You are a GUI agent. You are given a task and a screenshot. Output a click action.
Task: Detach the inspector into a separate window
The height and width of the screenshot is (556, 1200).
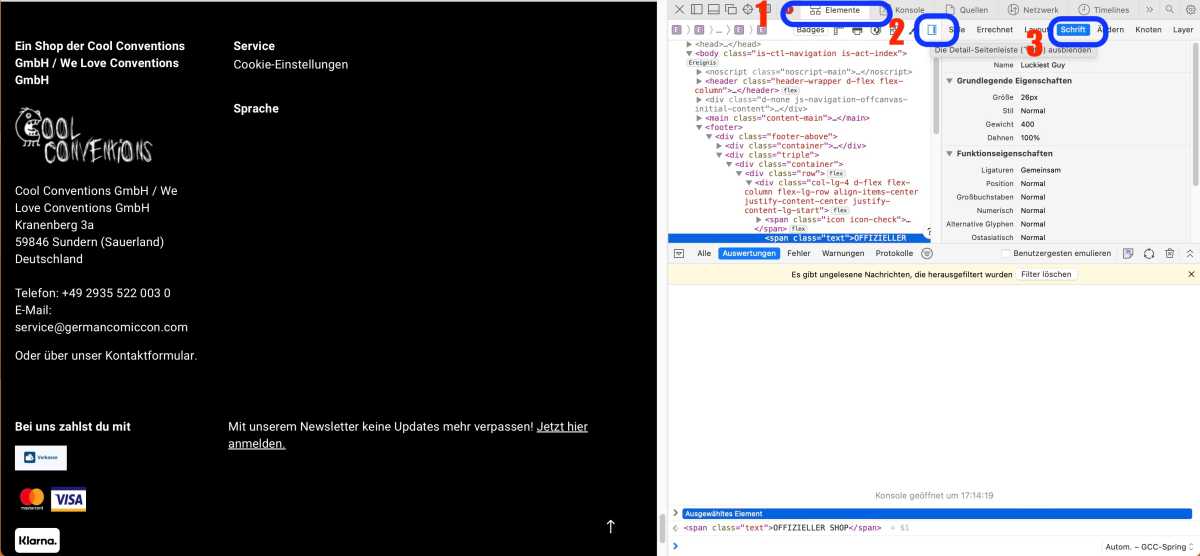point(731,9)
